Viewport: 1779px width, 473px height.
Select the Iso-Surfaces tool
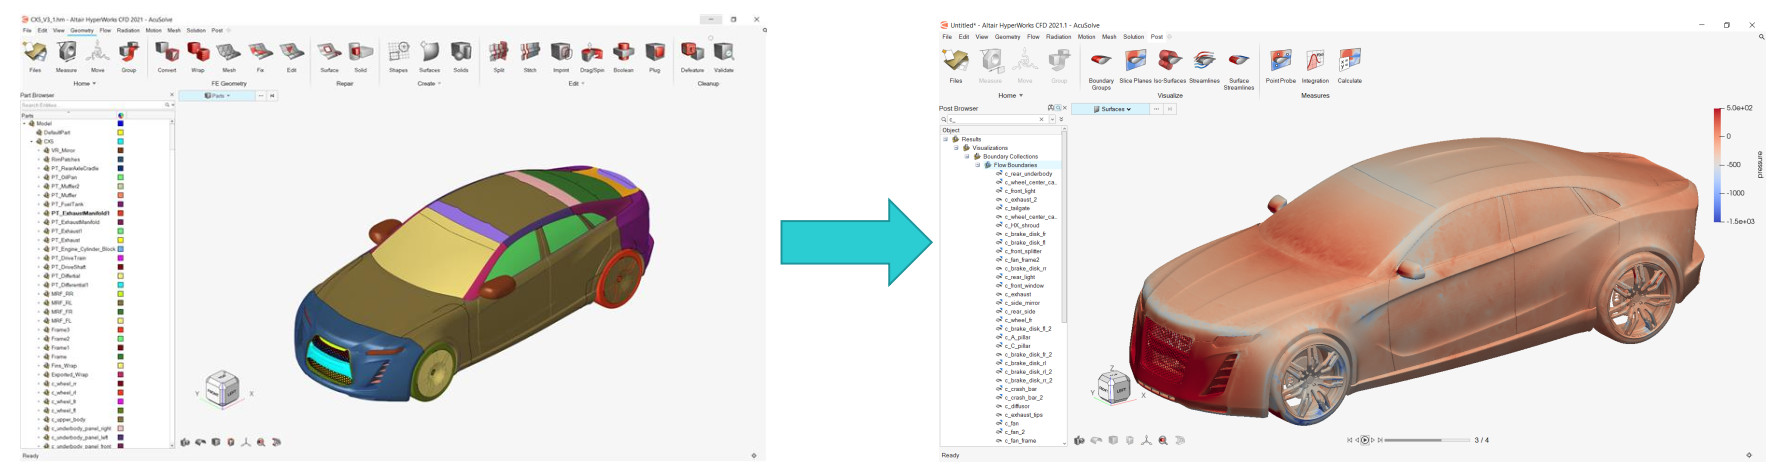(x=1169, y=63)
